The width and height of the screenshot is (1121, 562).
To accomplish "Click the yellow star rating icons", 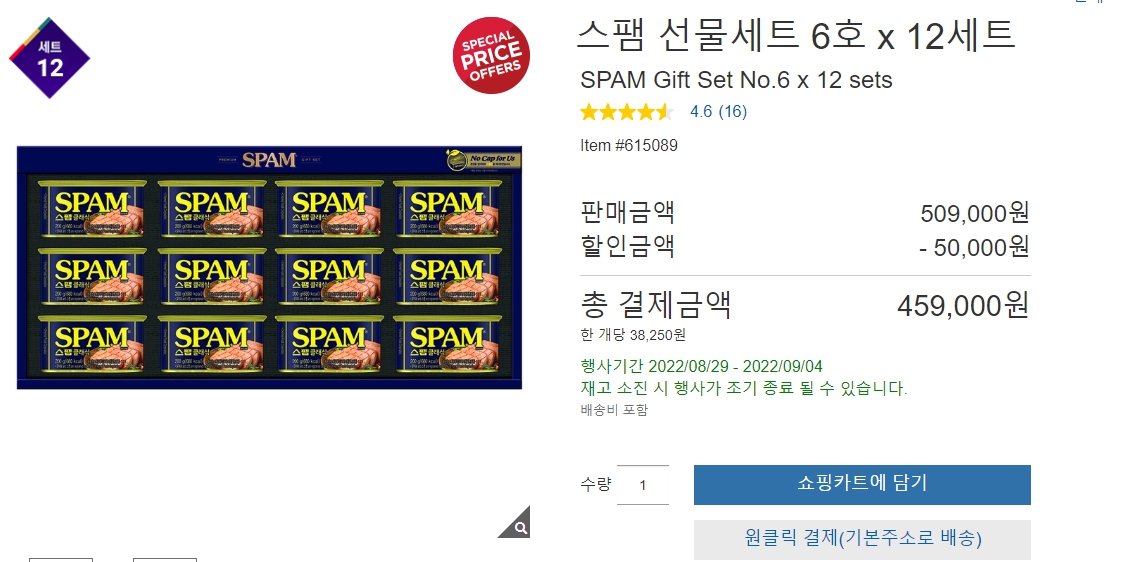I will [x=627, y=112].
